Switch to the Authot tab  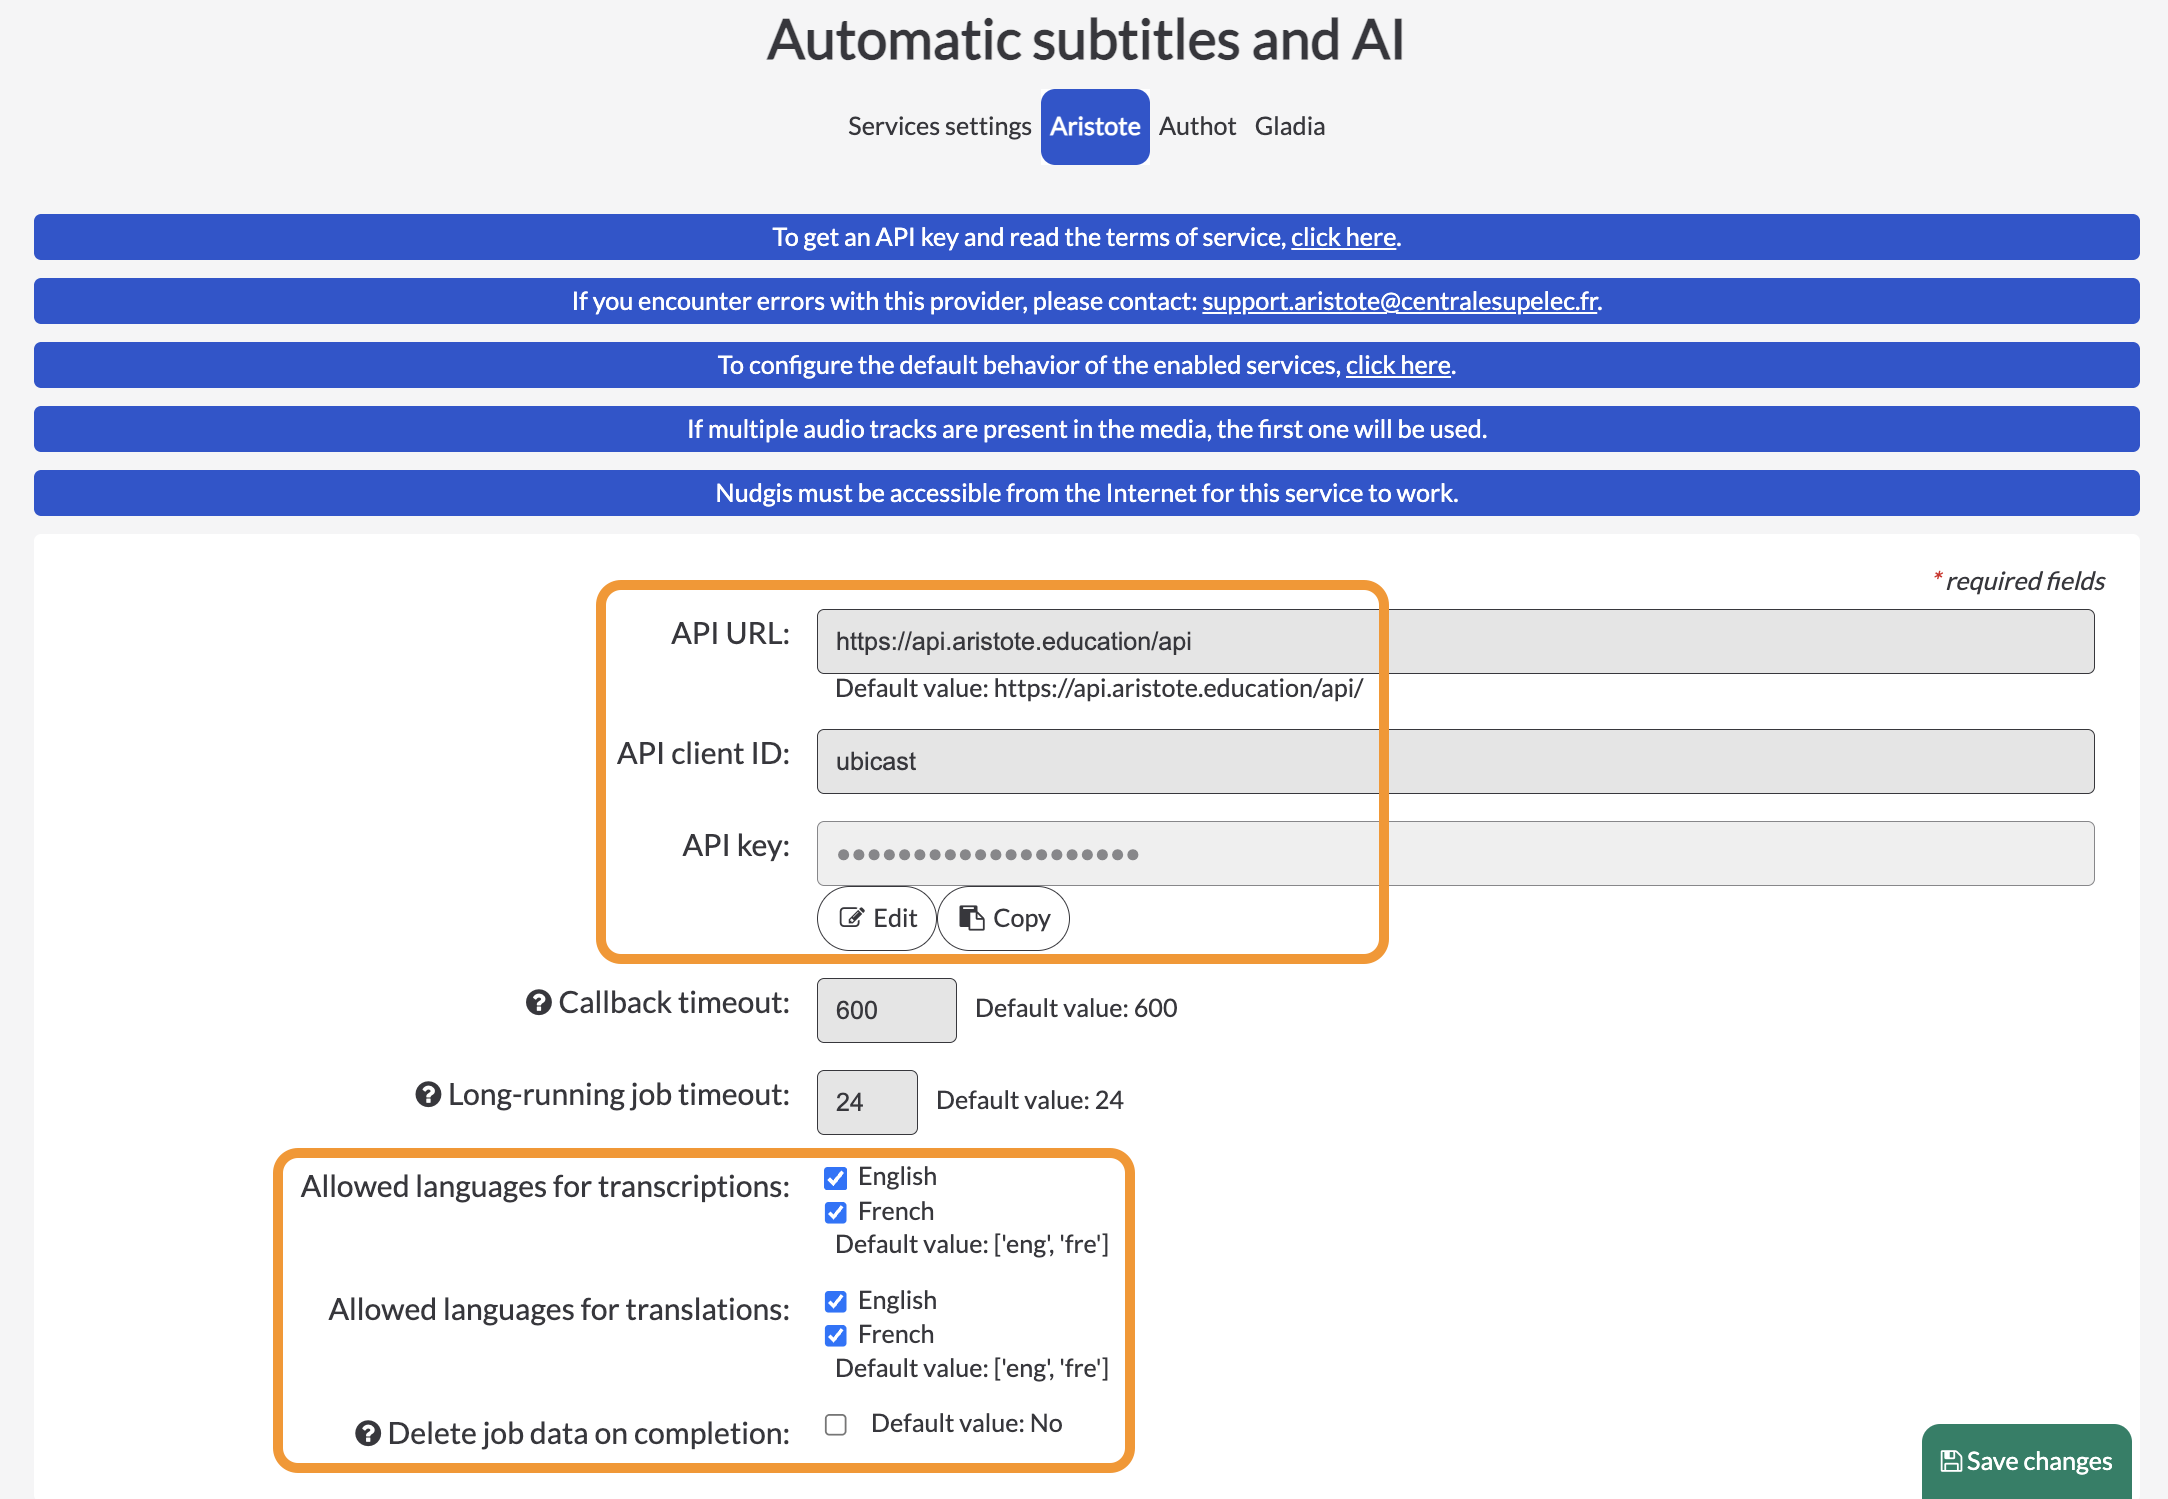[1197, 126]
